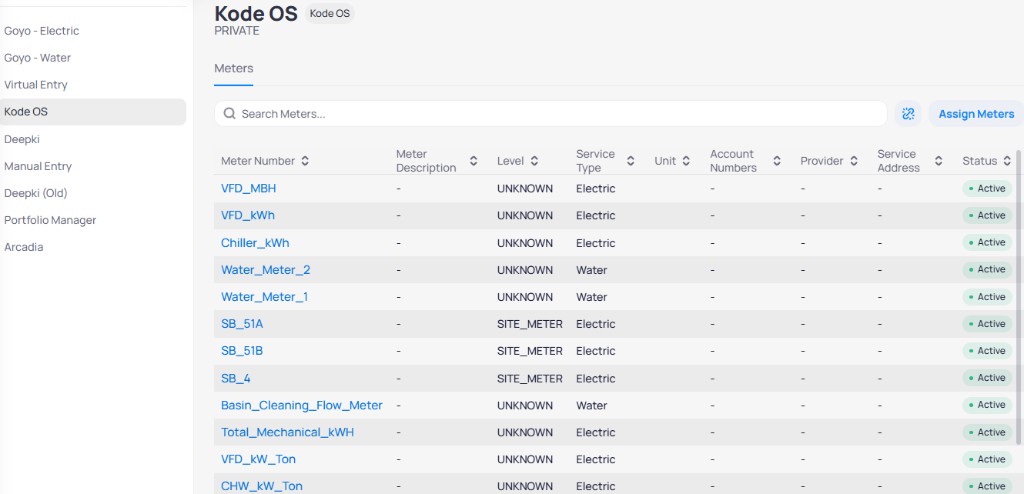This screenshot has height=494, width=1024.
Task: Open the Total_Mechanical_kWH meter link
Action: [x=287, y=433]
